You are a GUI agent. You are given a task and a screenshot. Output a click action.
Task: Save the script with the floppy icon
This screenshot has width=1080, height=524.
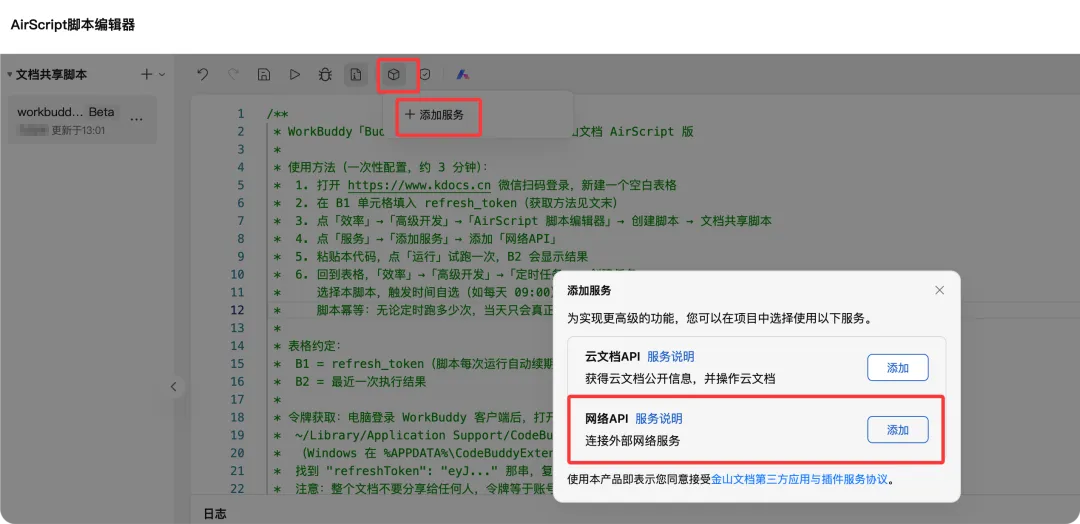pos(263,74)
